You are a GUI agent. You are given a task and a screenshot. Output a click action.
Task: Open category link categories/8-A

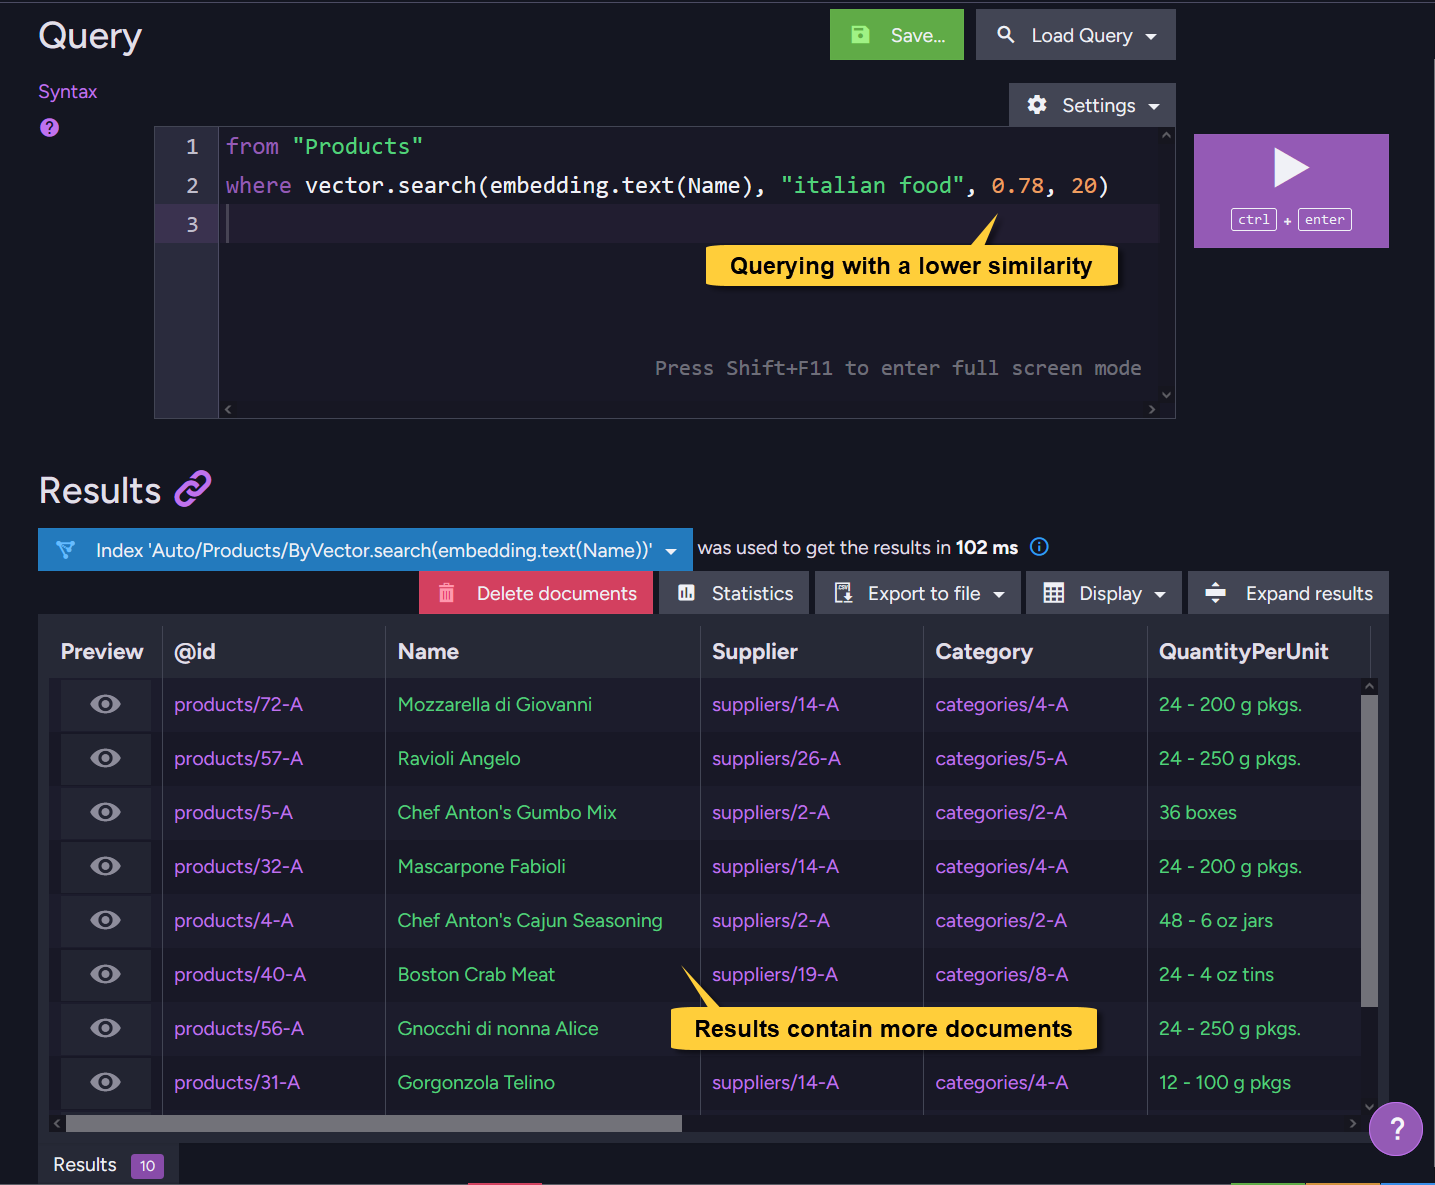coord(1002,974)
